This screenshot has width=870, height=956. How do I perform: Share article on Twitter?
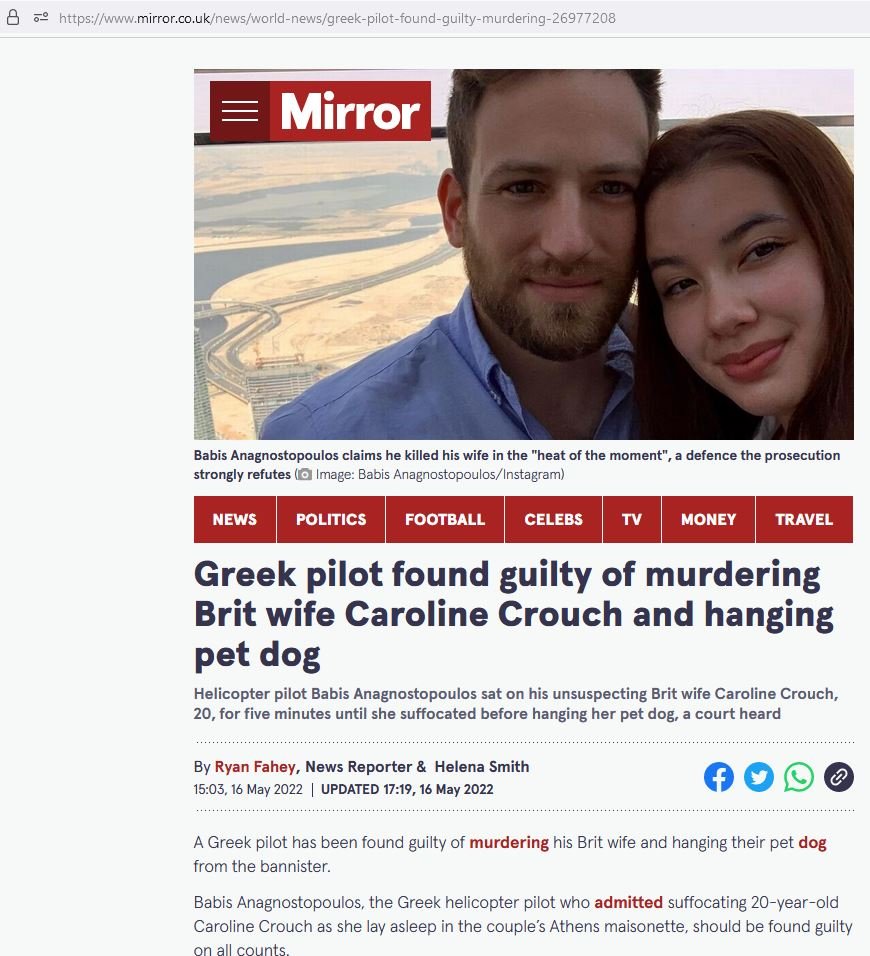758,777
